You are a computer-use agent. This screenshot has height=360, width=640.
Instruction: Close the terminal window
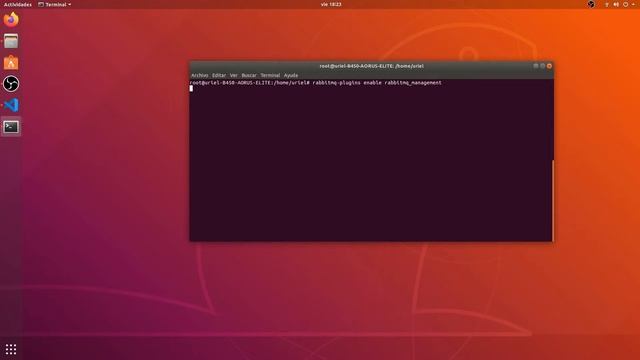(x=549, y=66)
